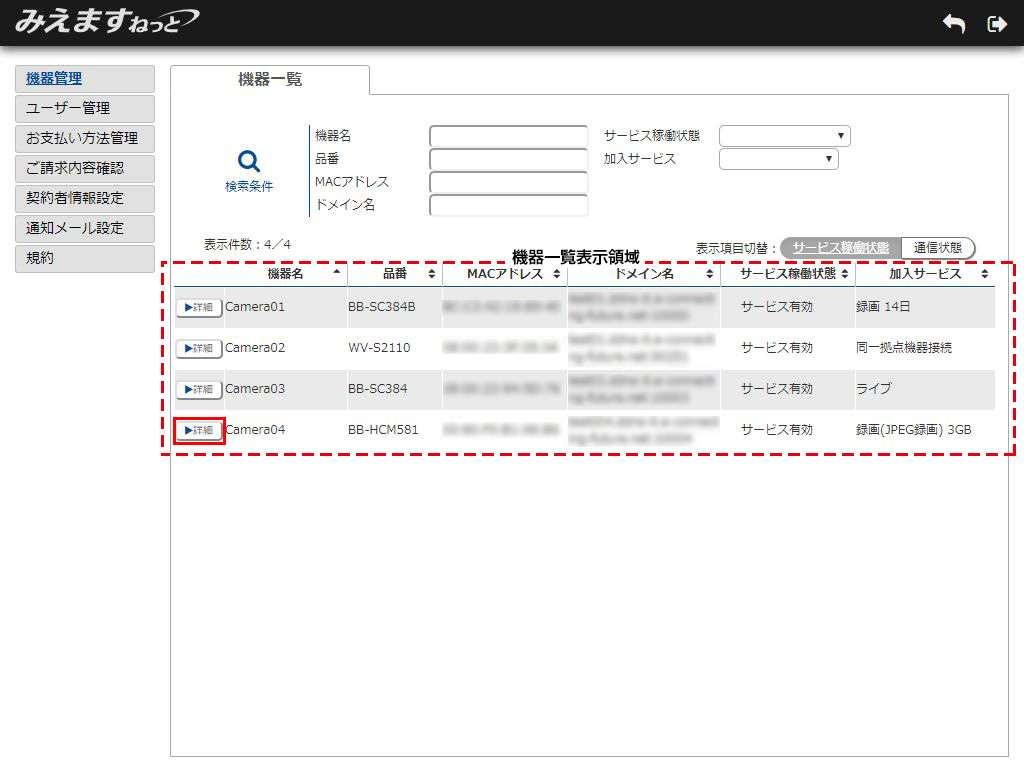
Task: Click the magnifier search conditions icon
Action: tap(248, 161)
